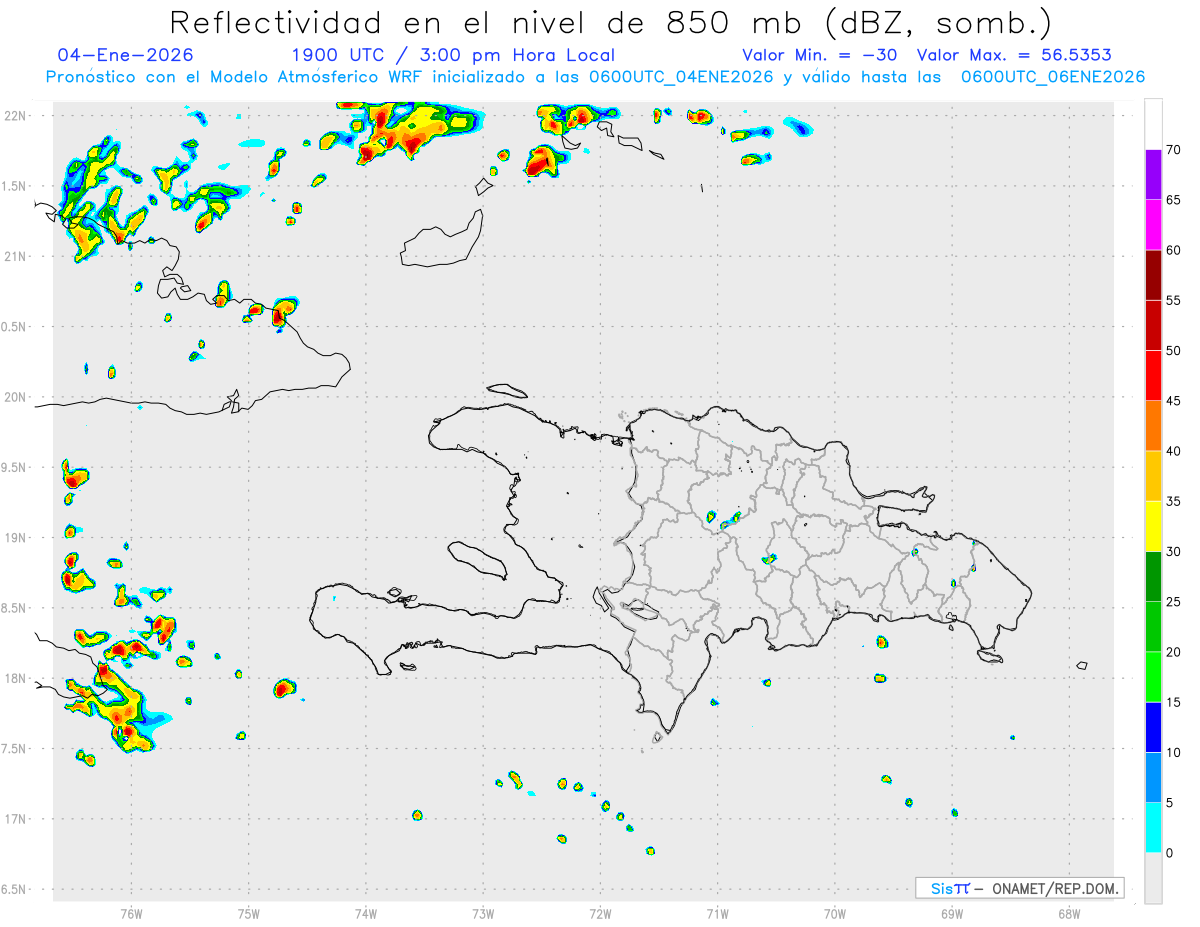
Task: Click the colorbar label '60'
Action: pyautogui.click(x=1174, y=250)
